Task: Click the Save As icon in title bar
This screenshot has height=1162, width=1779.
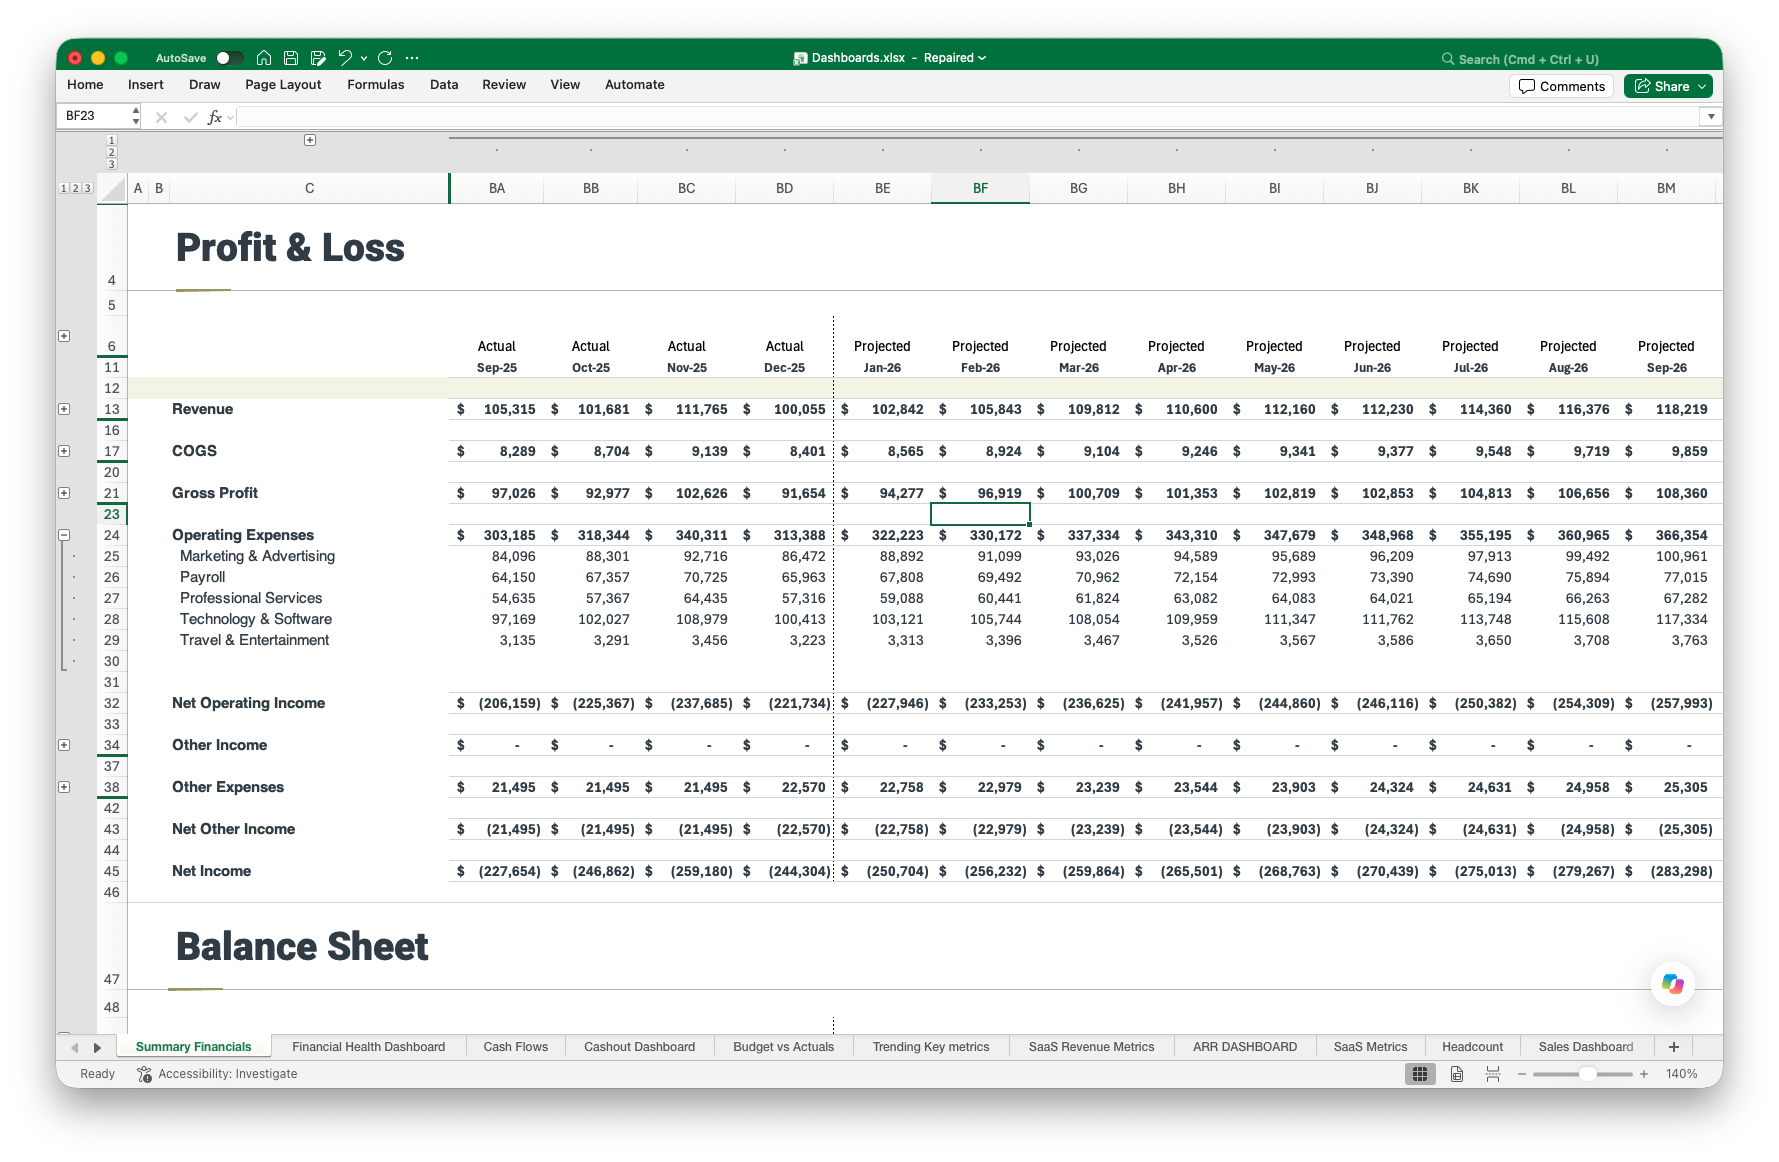Action: 318,58
